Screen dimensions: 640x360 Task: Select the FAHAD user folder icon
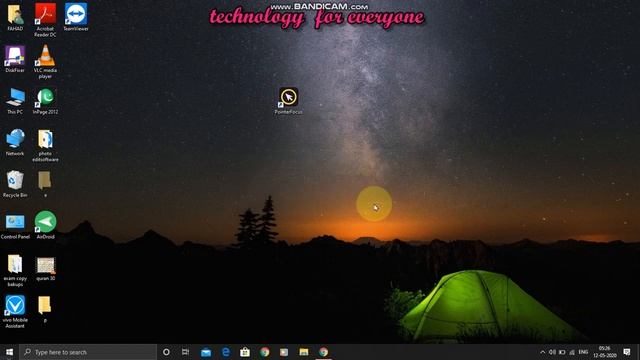tap(15, 17)
